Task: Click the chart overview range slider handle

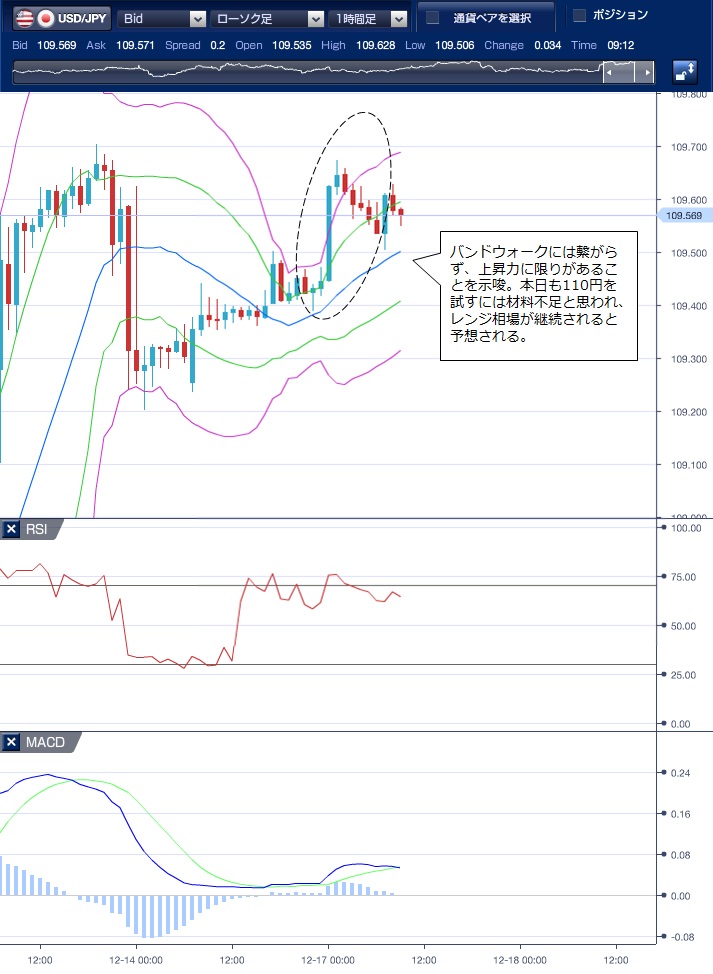Action: coord(618,73)
